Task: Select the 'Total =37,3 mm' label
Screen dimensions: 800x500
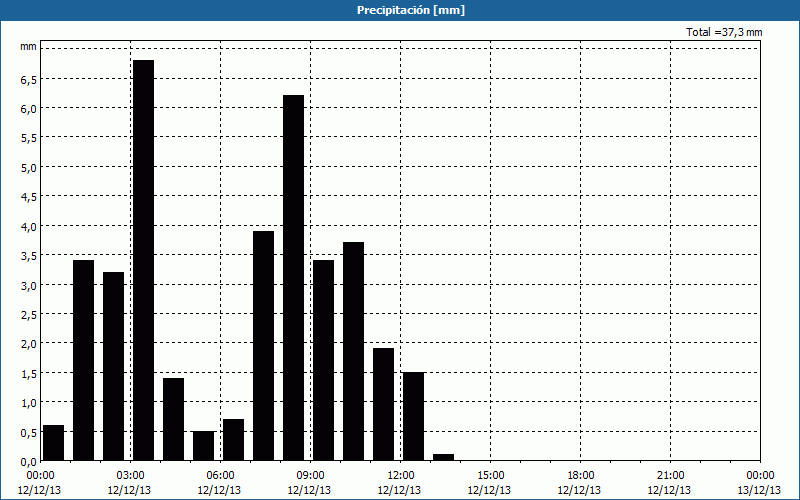Action: coord(724,32)
